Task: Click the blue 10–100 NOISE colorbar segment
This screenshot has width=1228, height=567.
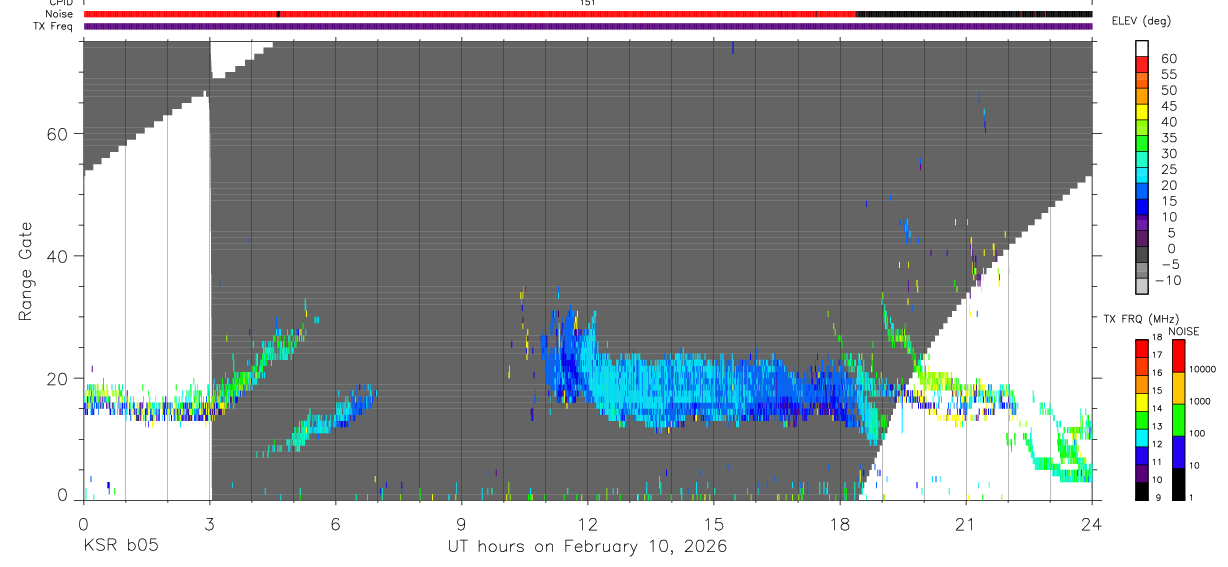Action: click(1178, 452)
